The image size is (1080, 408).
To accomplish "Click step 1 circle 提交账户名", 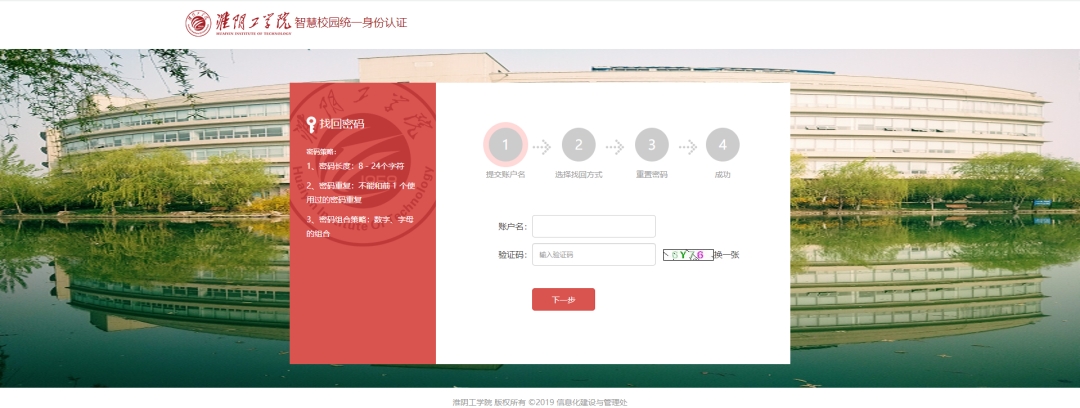I will tap(506, 145).
